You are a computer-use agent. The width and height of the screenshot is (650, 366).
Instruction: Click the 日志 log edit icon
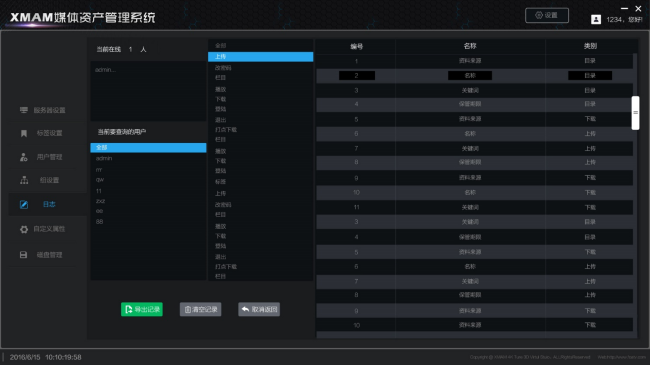24,204
